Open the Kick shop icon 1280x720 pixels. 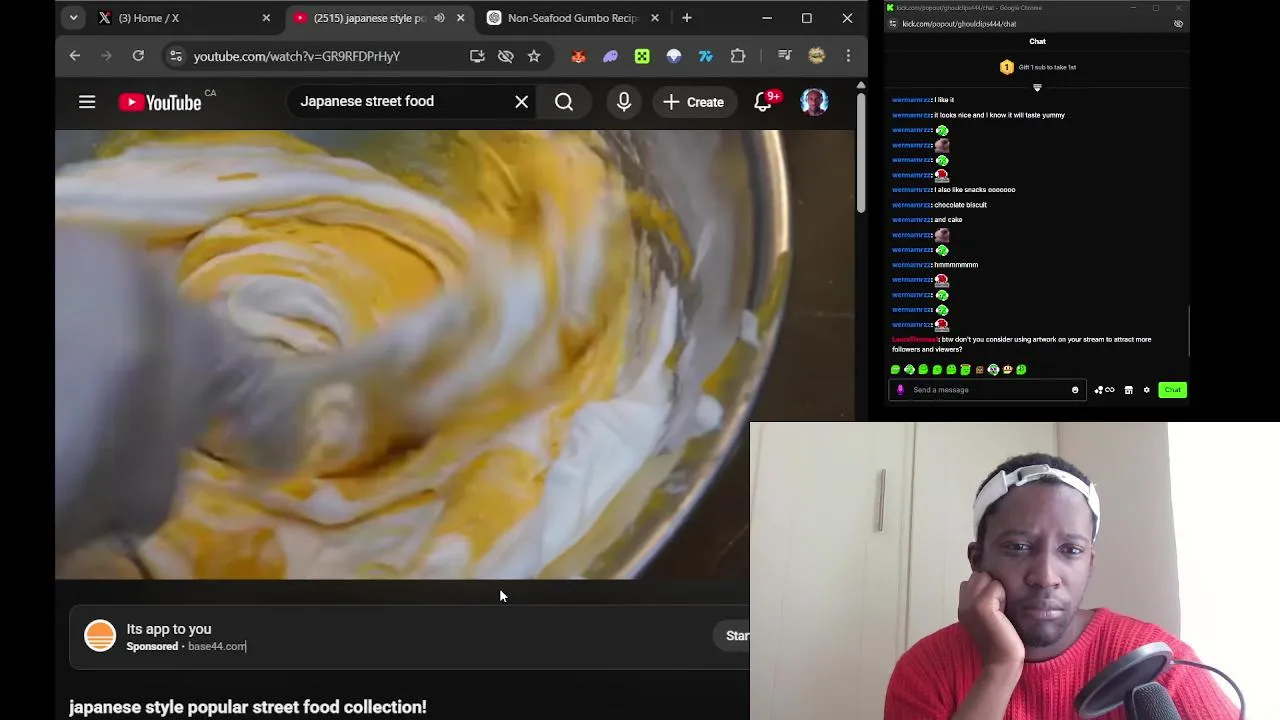click(1128, 390)
